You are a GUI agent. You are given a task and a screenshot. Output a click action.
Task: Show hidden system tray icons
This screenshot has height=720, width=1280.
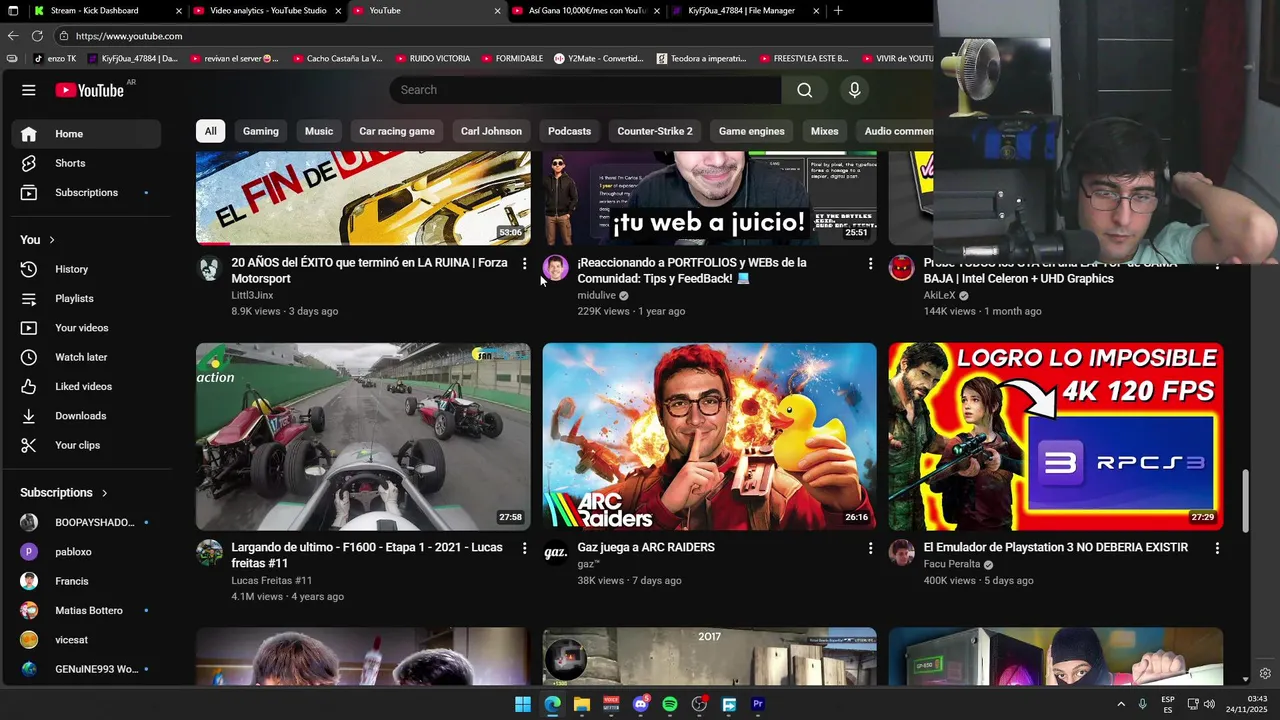1120,704
